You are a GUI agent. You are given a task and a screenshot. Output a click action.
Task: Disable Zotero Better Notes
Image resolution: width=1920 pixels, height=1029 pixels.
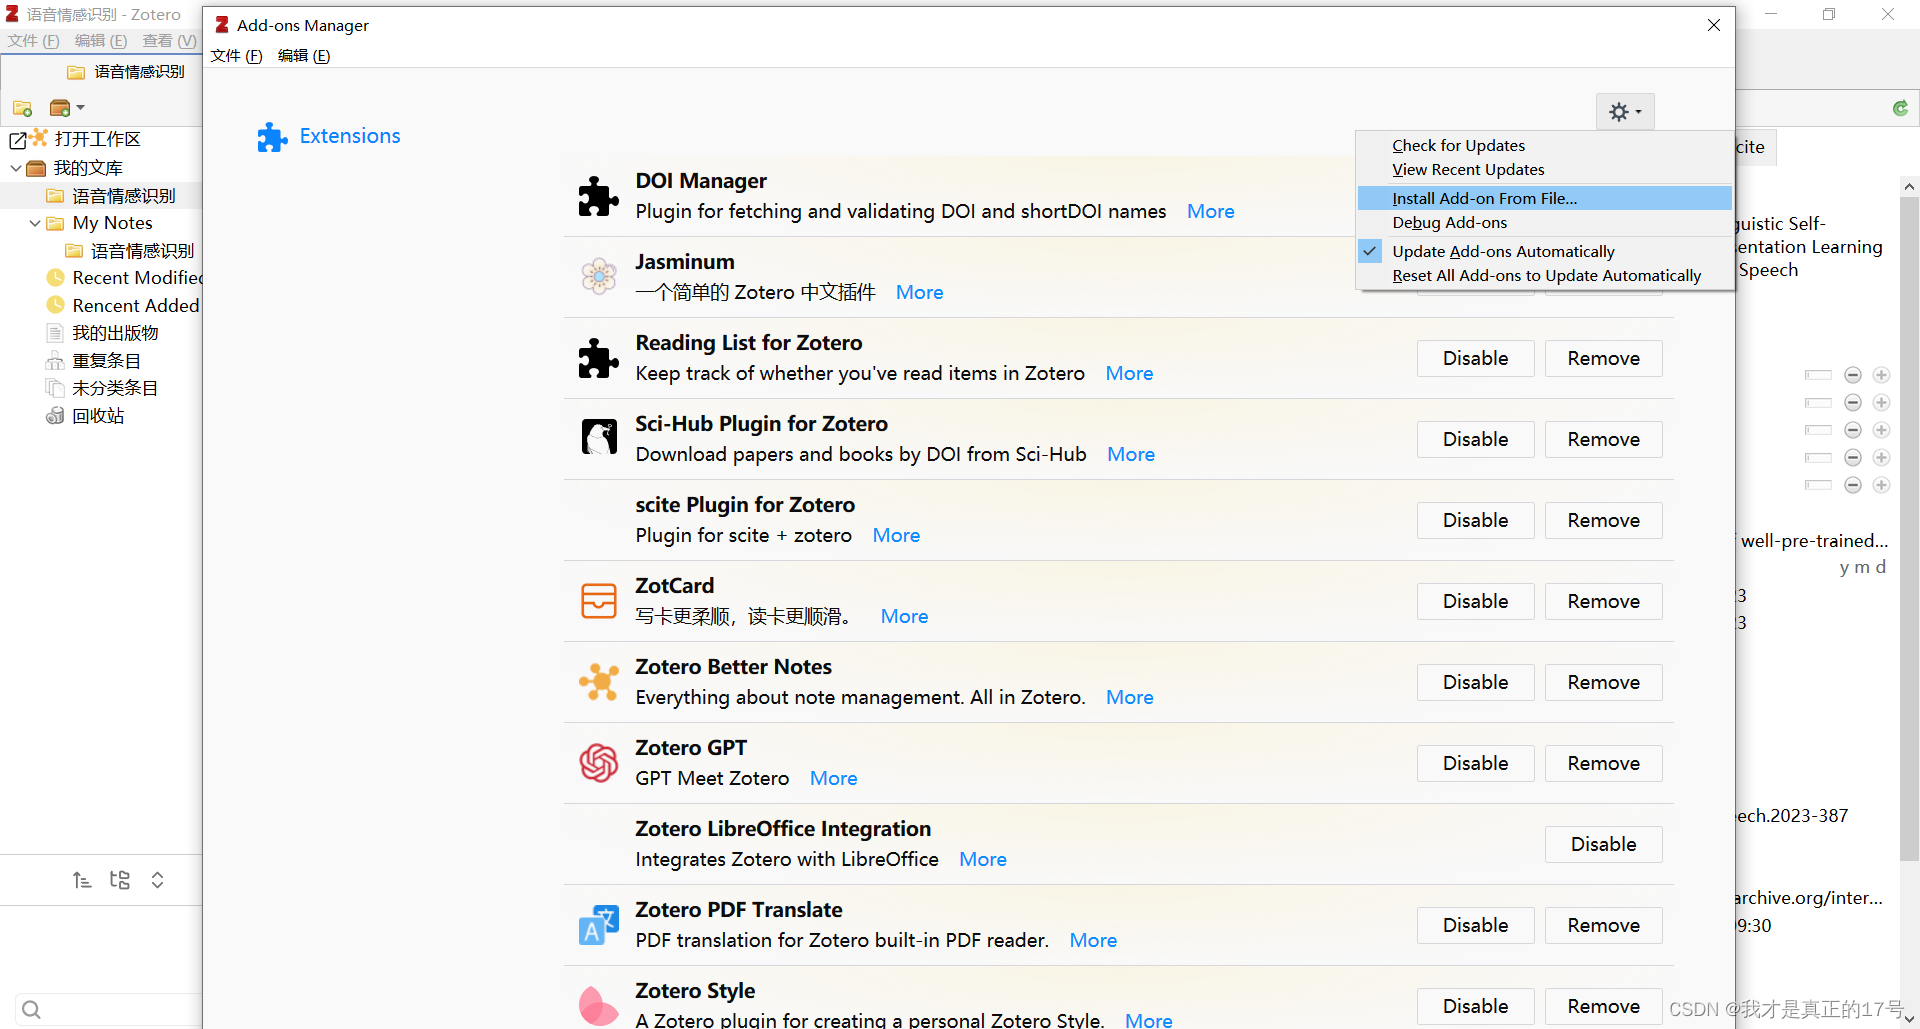(x=1475, y=682)
